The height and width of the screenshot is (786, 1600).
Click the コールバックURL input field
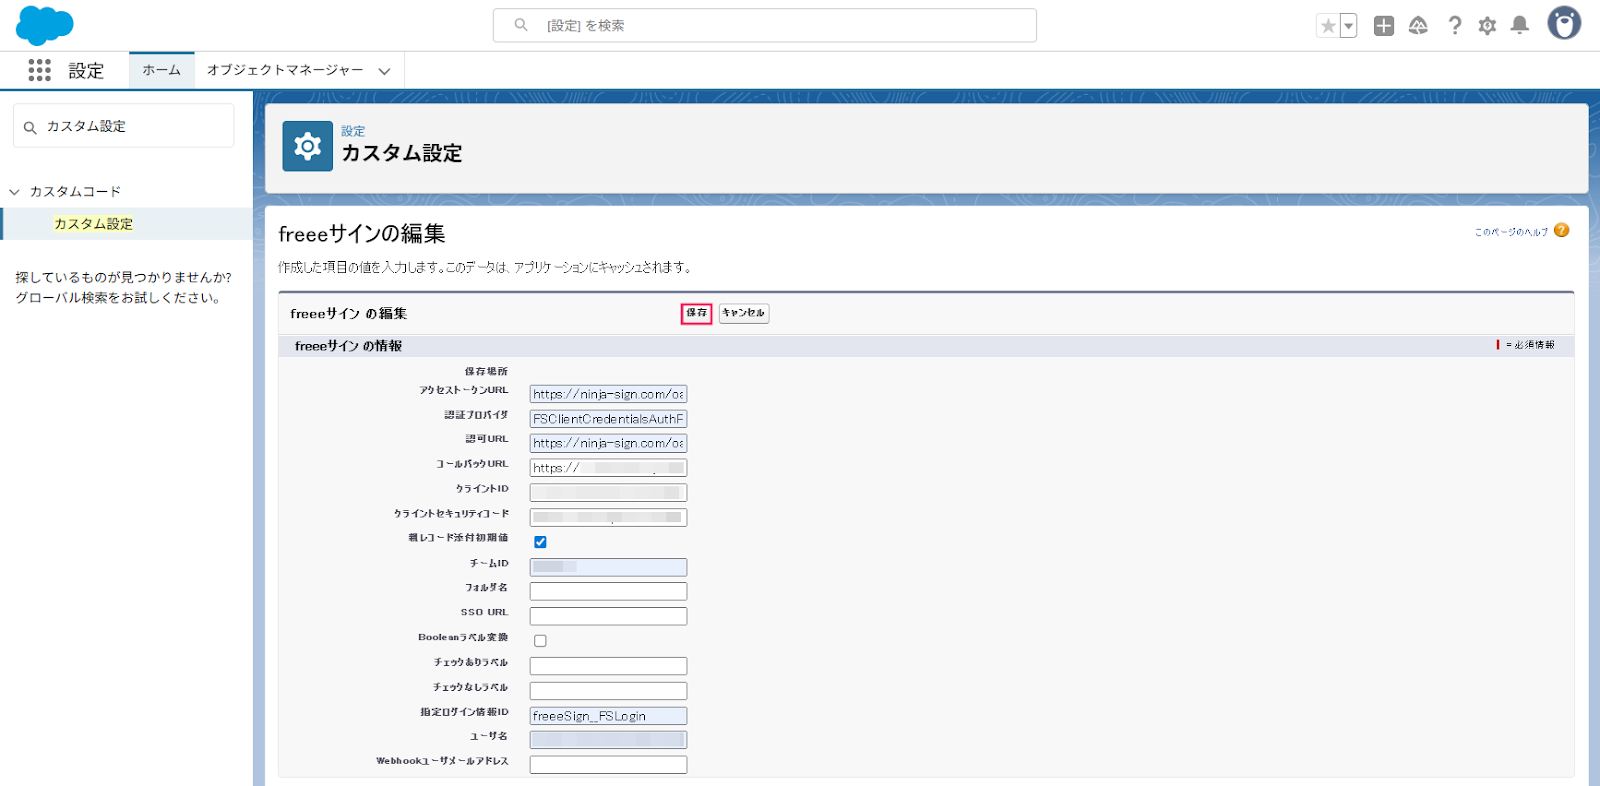[608, 468]
